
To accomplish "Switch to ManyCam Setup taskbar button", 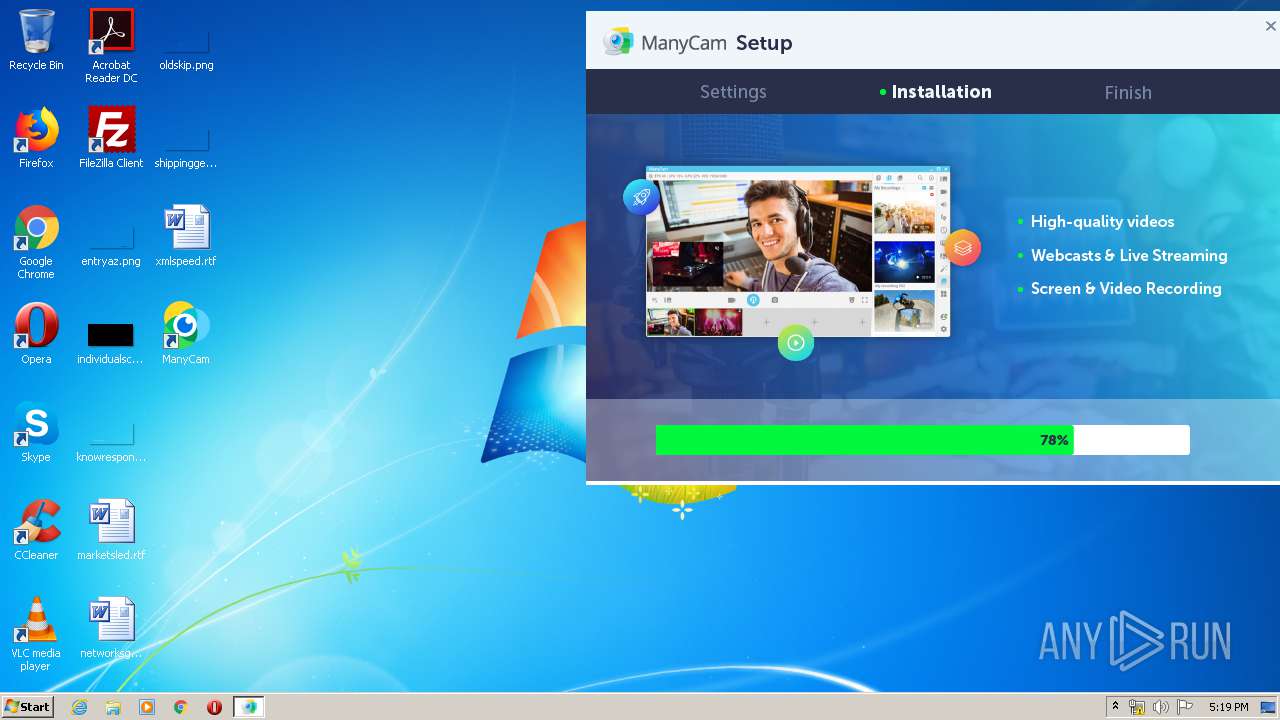I will 249,707.
